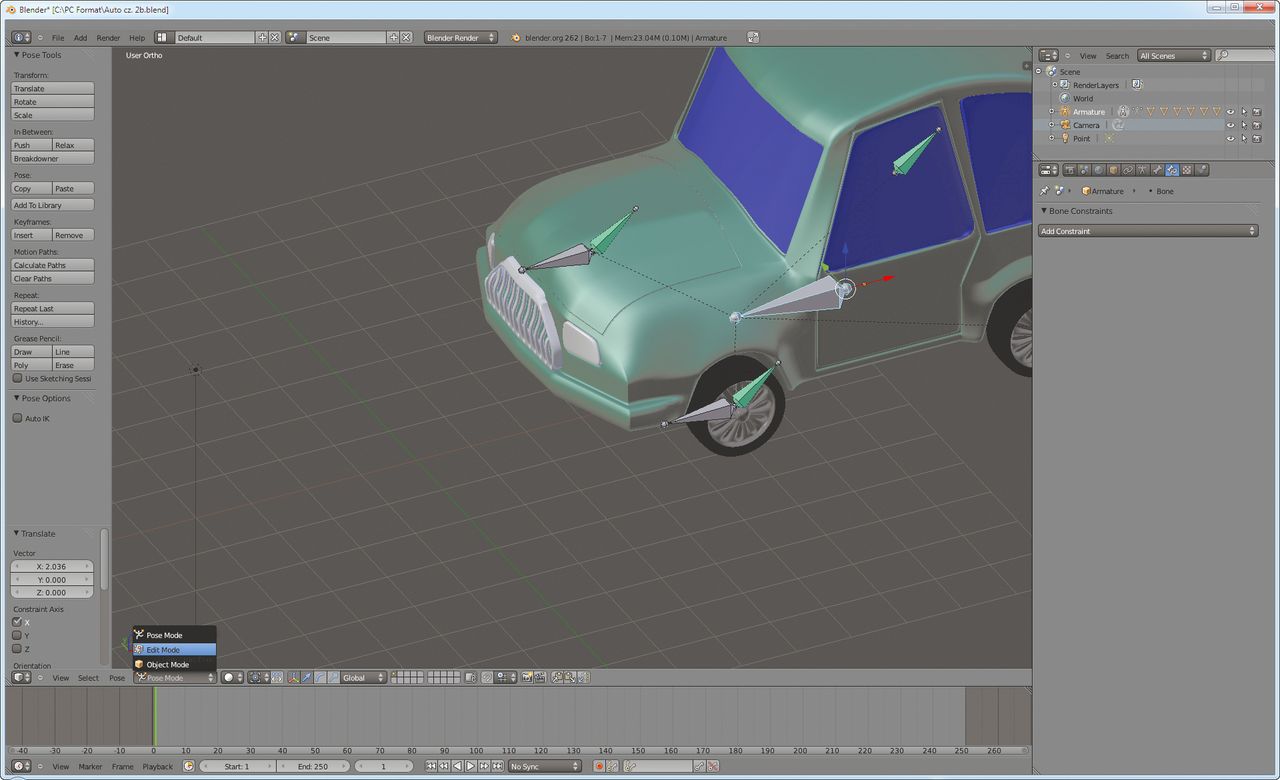This screenshot has height=780, width=1280.
Task: Toggle the Y constraint axis checkbox
Action: [x=17, y=635]
